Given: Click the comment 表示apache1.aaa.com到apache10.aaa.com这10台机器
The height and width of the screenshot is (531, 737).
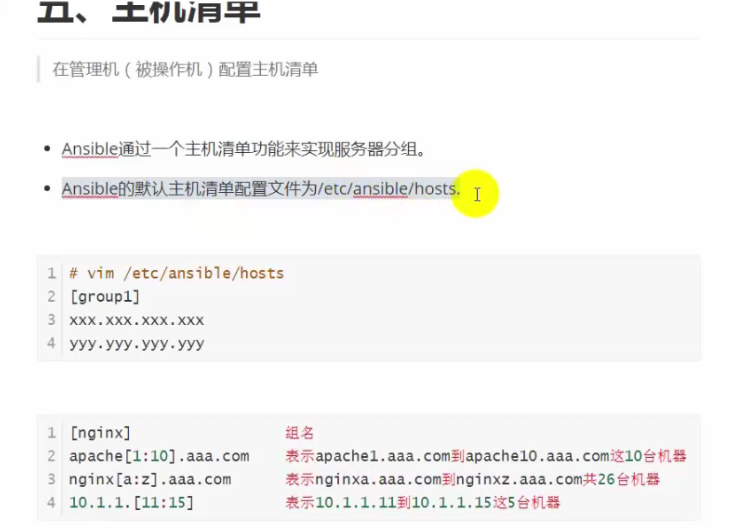Looking at the screenshot, I should click(x=486, y=456).
